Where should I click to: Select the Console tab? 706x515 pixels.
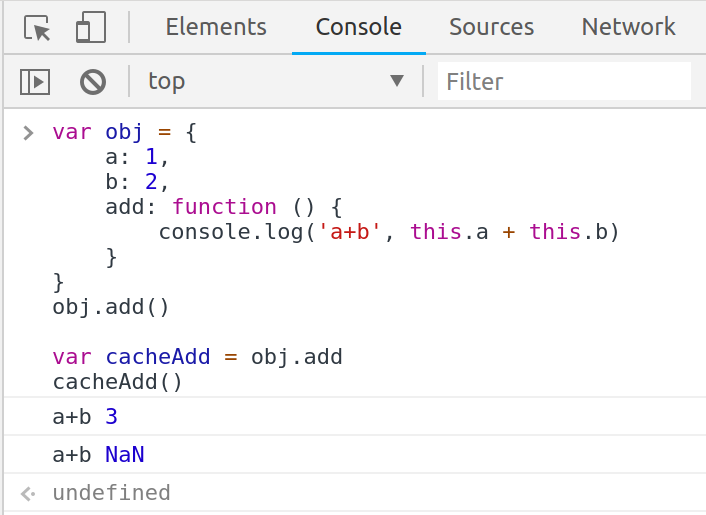[x=358, y=28]
